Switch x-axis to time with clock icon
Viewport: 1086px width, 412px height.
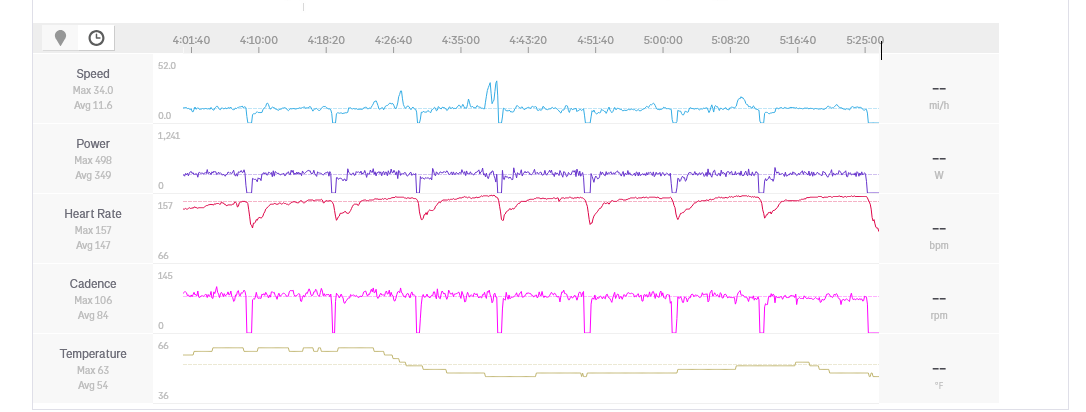pos(96,38)
